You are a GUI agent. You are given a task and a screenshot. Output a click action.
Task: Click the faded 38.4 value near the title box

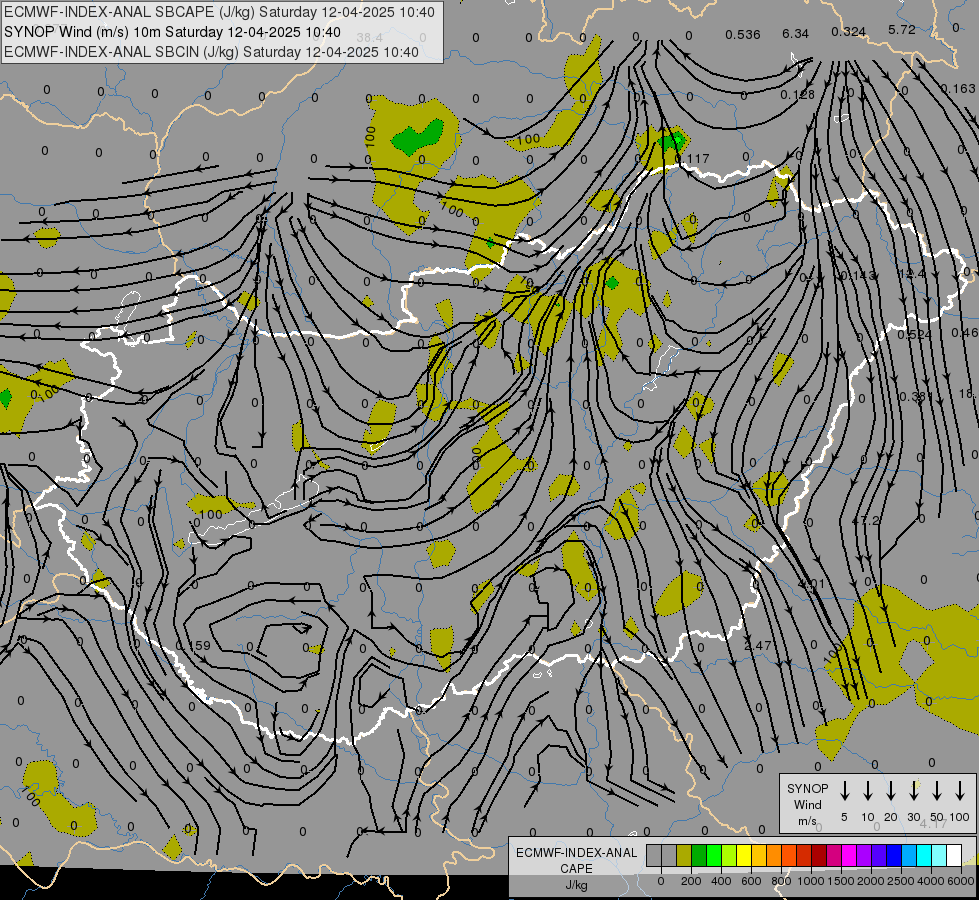(369, 38)
